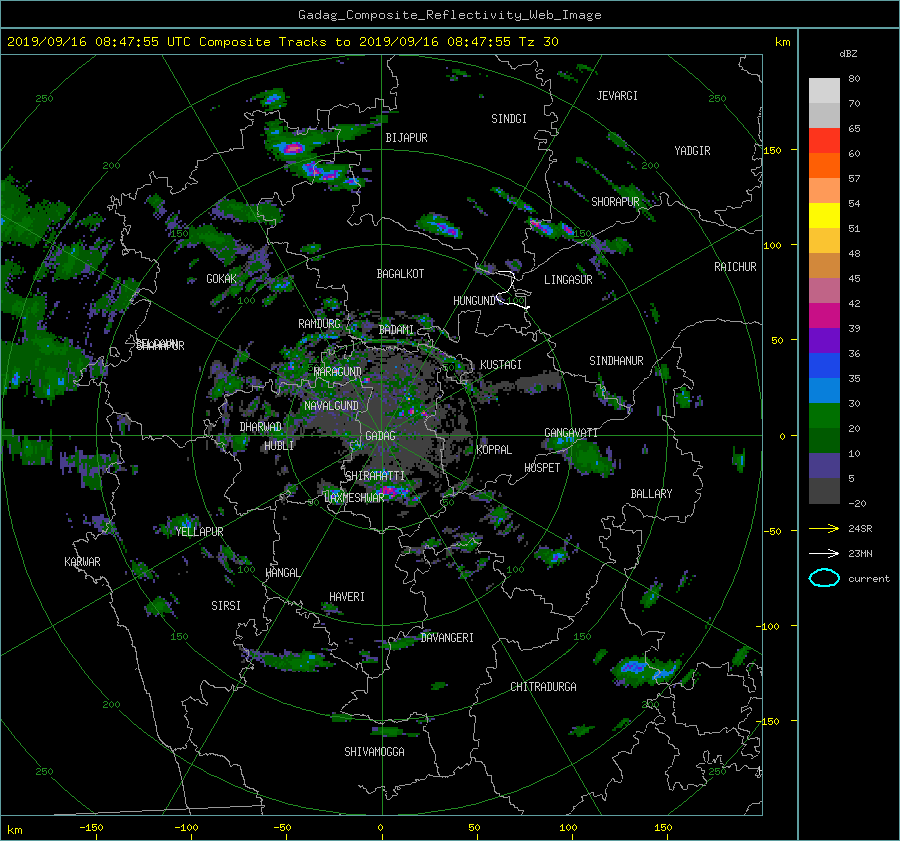Screen dimensions: 900x841
Task: Click the white storm track near Hungund
Action: [512, 290]
